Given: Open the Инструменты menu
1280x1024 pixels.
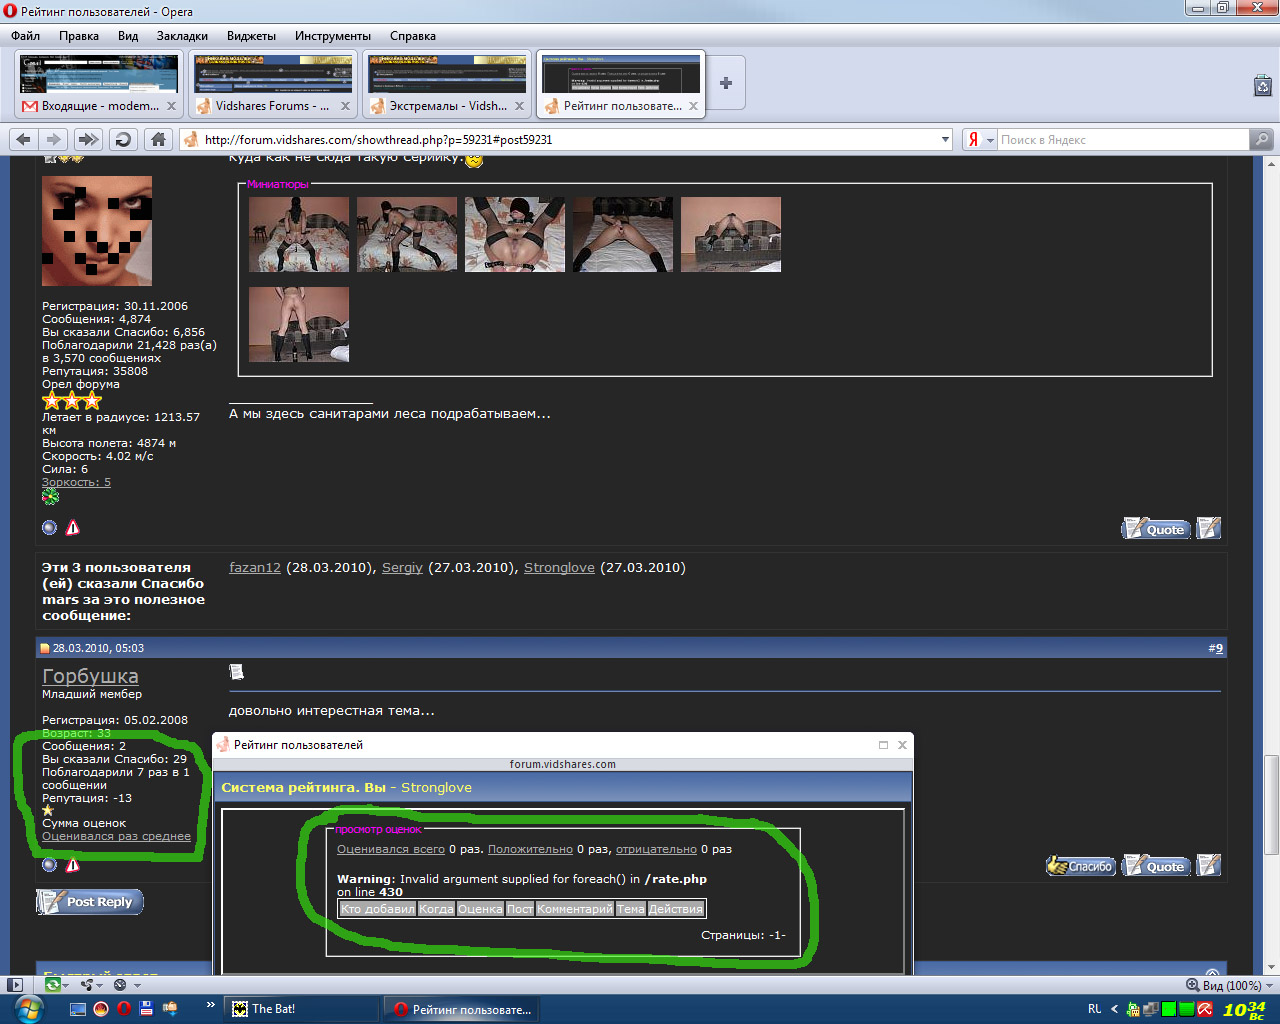Looking at the screenshot, I should click(x=333, y=36).
